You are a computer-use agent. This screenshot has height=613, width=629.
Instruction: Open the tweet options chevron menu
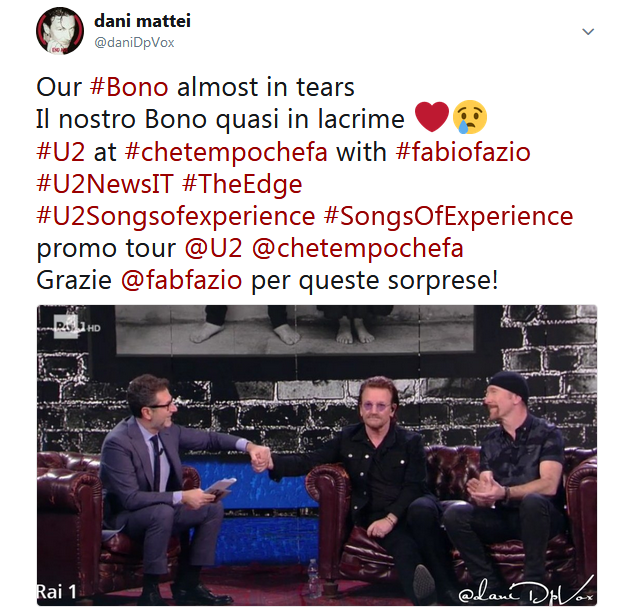click(588, 32)
